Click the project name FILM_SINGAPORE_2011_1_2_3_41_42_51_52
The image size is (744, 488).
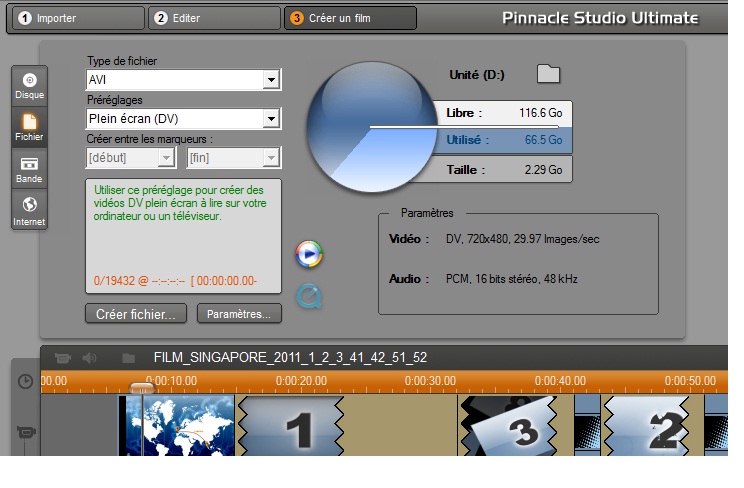(290, 357)
